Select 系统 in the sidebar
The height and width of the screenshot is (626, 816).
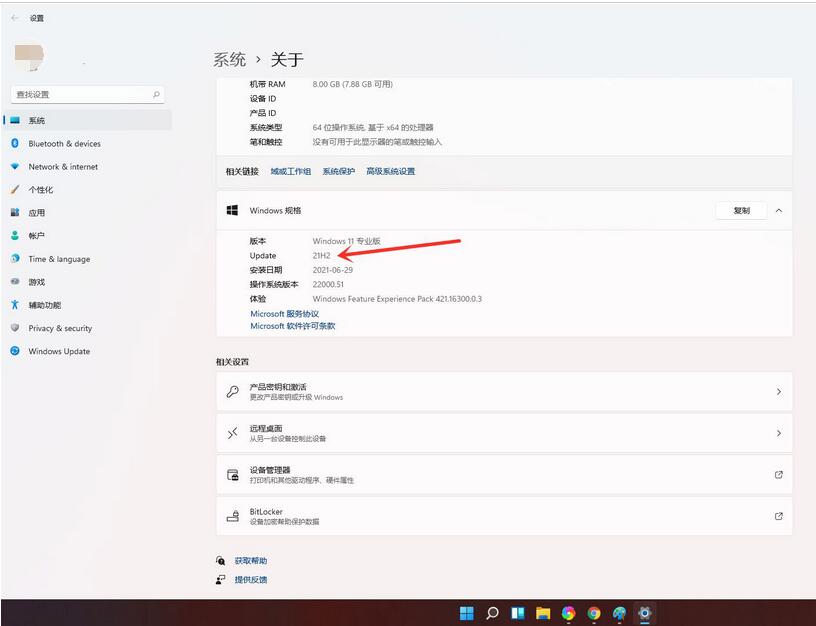(87, 120)
